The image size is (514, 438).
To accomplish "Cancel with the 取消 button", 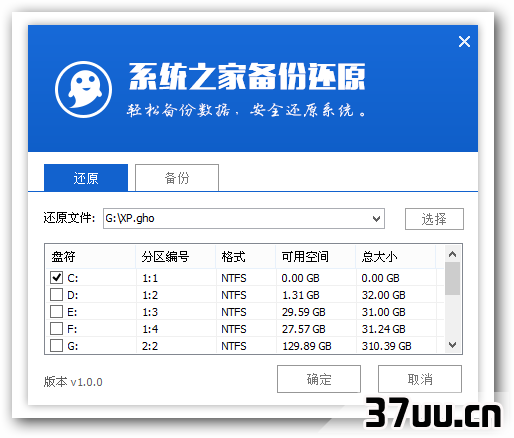I will (420, 379).
